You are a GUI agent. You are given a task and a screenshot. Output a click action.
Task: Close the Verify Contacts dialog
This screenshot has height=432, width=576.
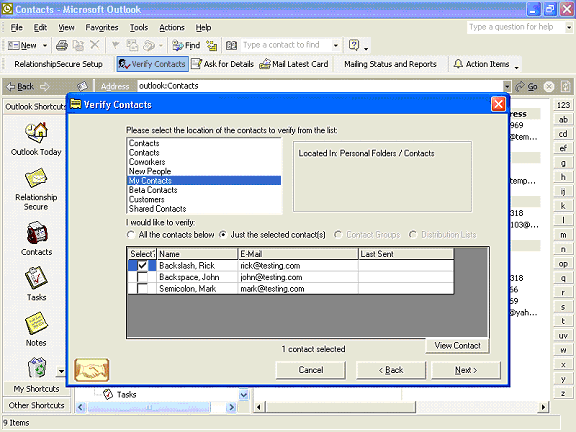(x=498, y=105)
